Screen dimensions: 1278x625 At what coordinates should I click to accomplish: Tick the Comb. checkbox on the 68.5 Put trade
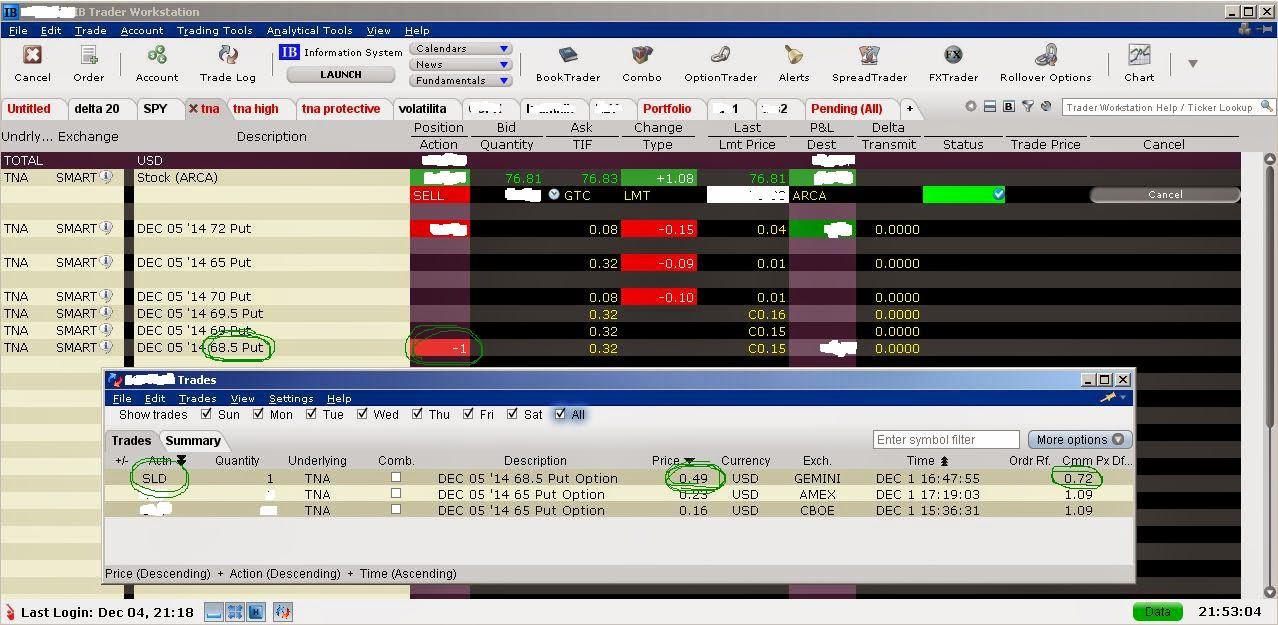(x=396, y=478)
